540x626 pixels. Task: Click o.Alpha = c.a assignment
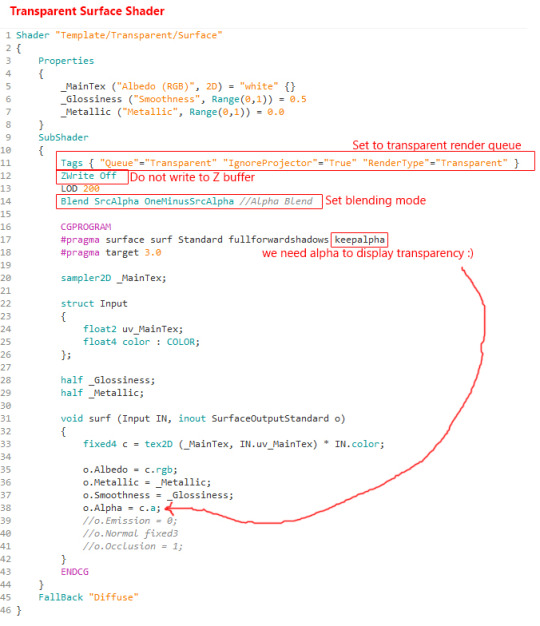click(122, 508)
